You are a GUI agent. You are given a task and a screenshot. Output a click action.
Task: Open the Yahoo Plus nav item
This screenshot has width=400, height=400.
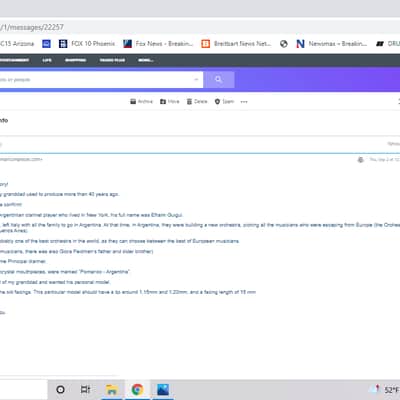(x=112, y=60)
